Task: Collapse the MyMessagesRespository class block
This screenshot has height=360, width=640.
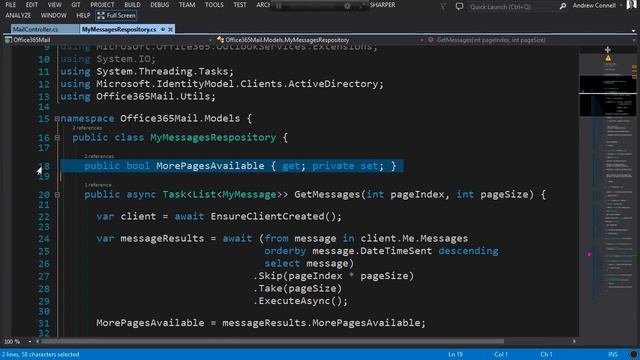Action: tap(57, 138)
